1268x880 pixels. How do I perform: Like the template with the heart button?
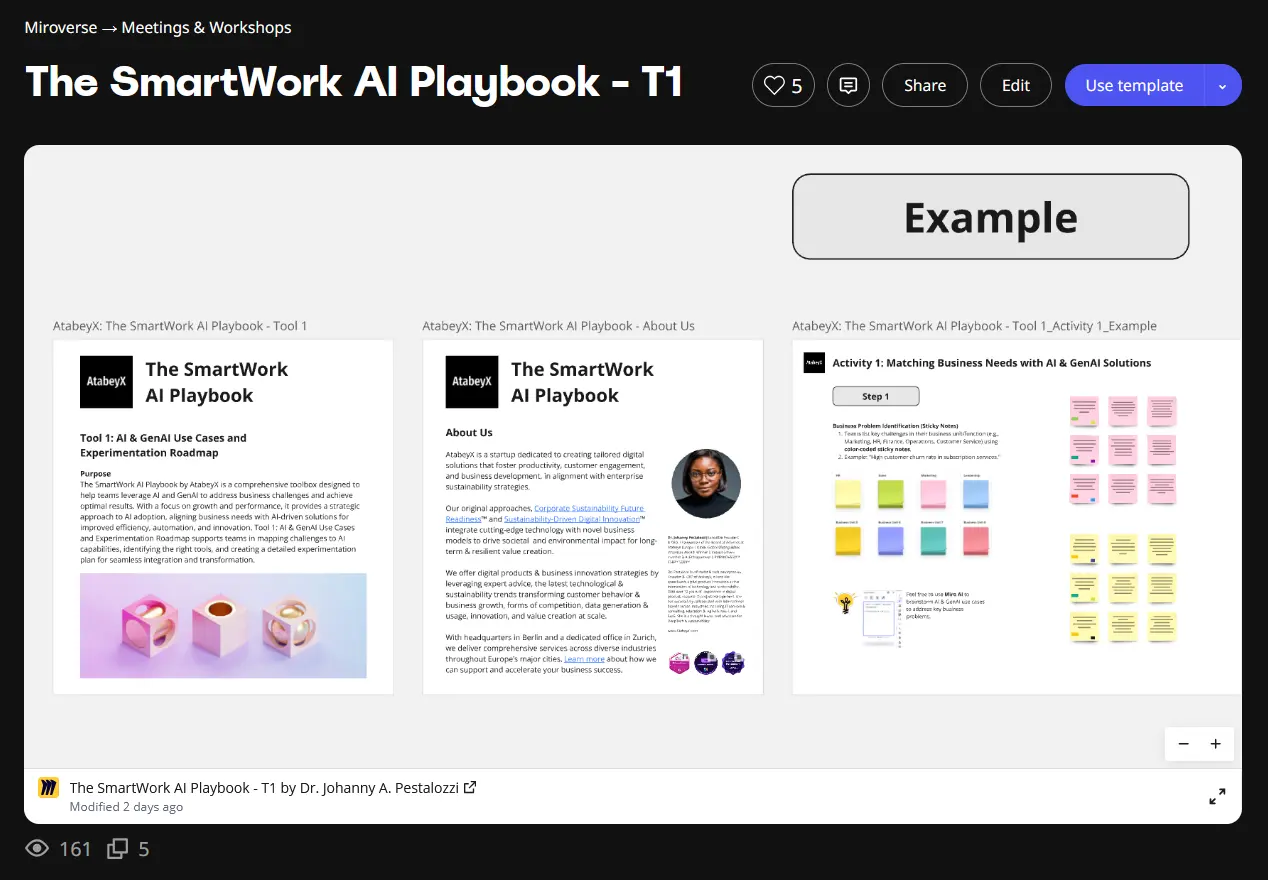tap(783, 85)
